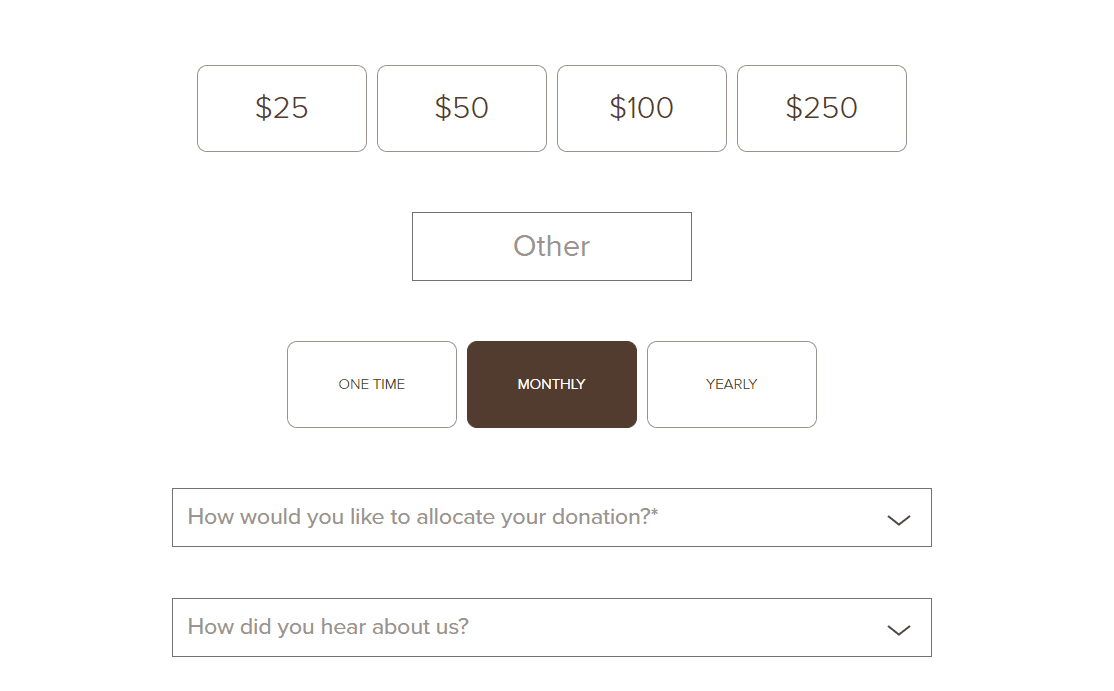Choose the largest preset donation amount
This screenshot has height=691, width=1114.
(821, 108)
